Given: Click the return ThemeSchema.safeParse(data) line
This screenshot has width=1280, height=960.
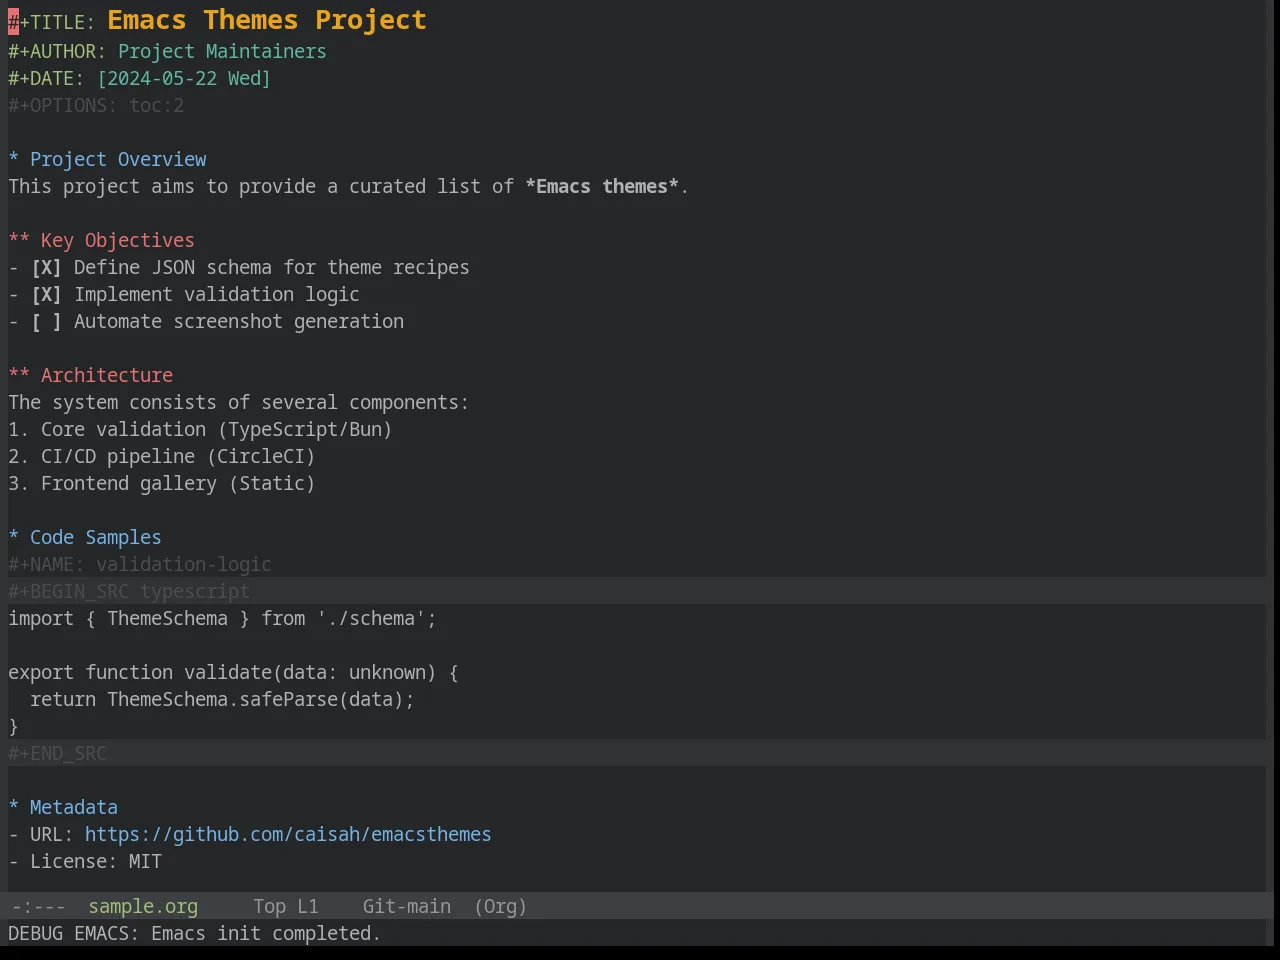Looking at the screenshot, I should pyautogui.click(x=222, y=699).
